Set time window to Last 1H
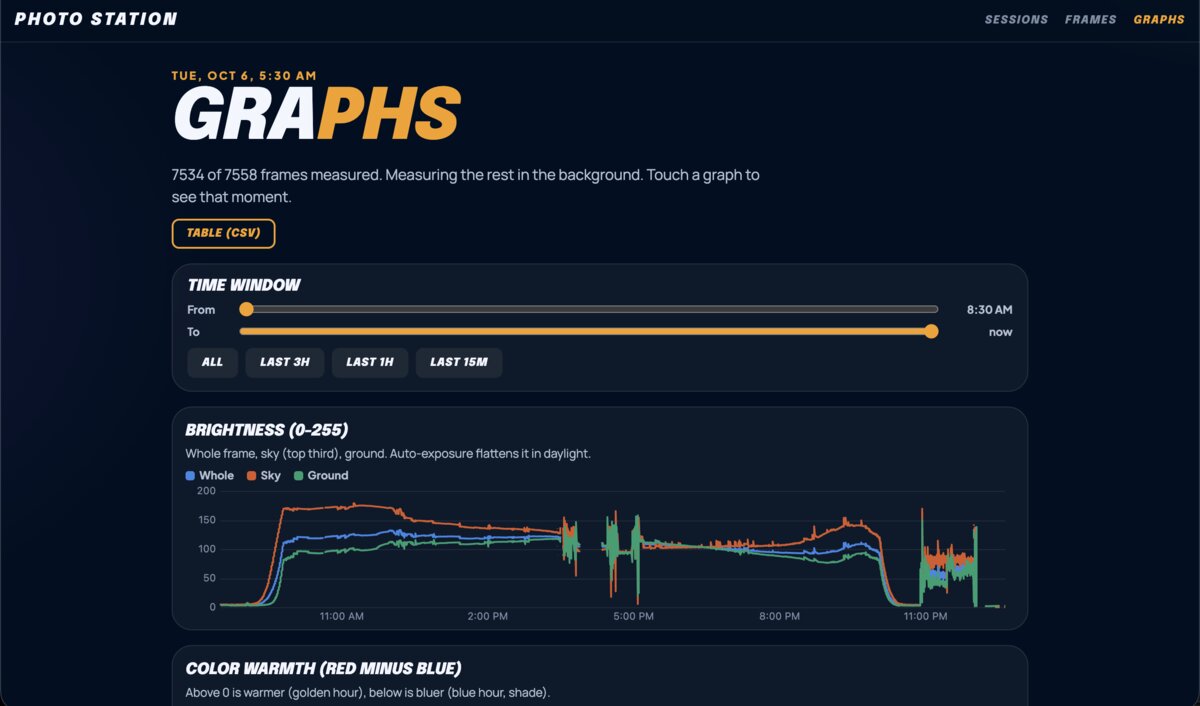 pos(370,362)
